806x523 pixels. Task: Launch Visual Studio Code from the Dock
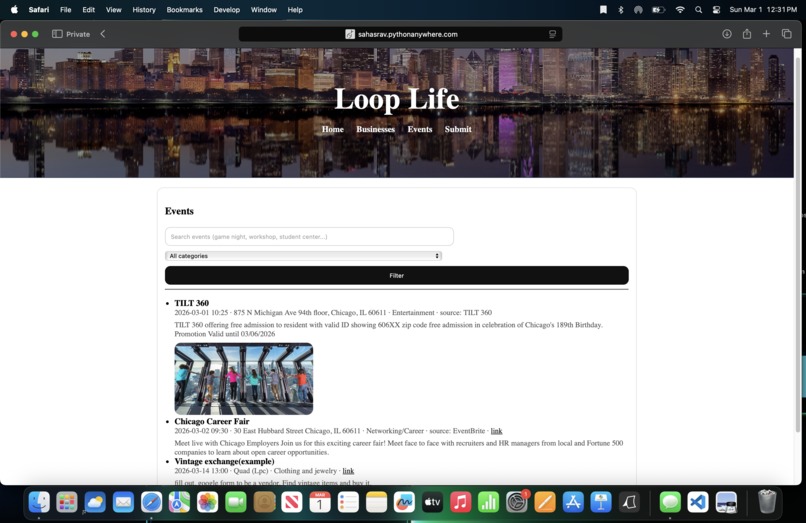pos(698,502)
